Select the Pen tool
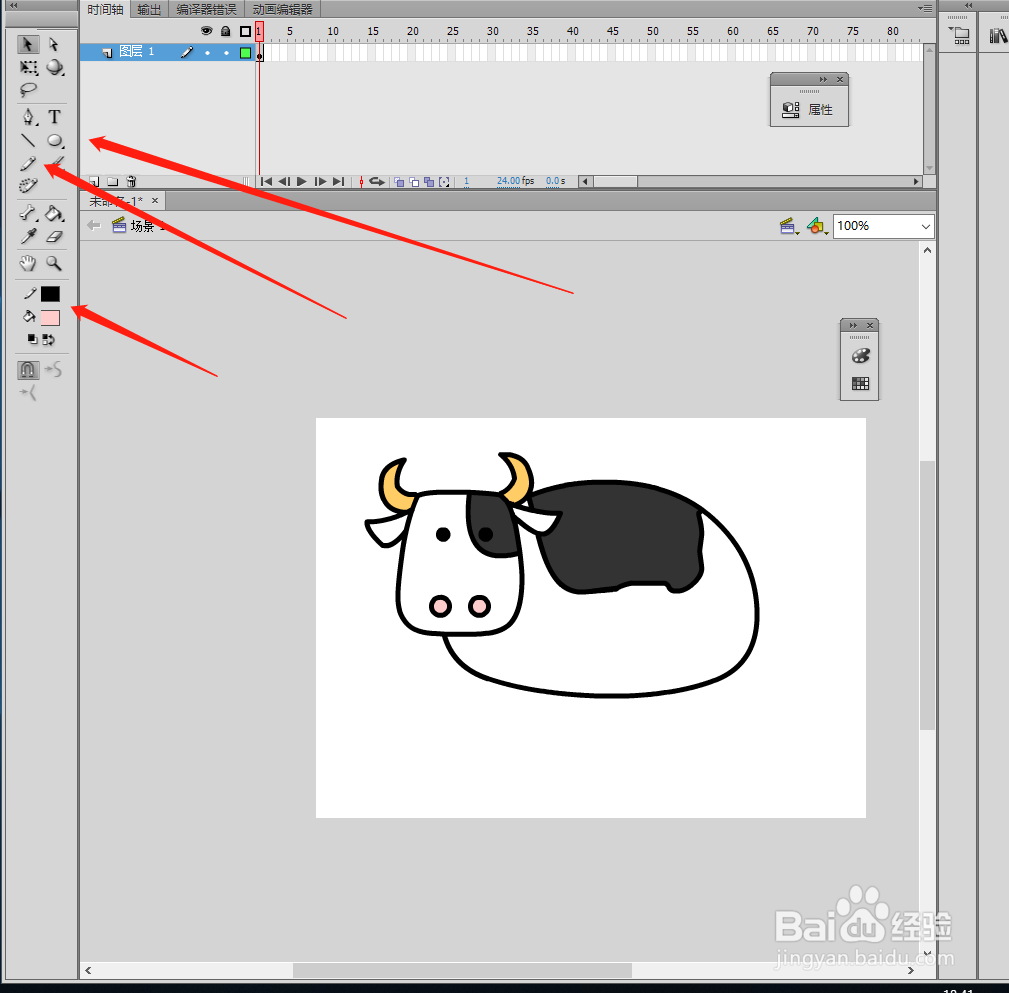 tap(27, 117)
